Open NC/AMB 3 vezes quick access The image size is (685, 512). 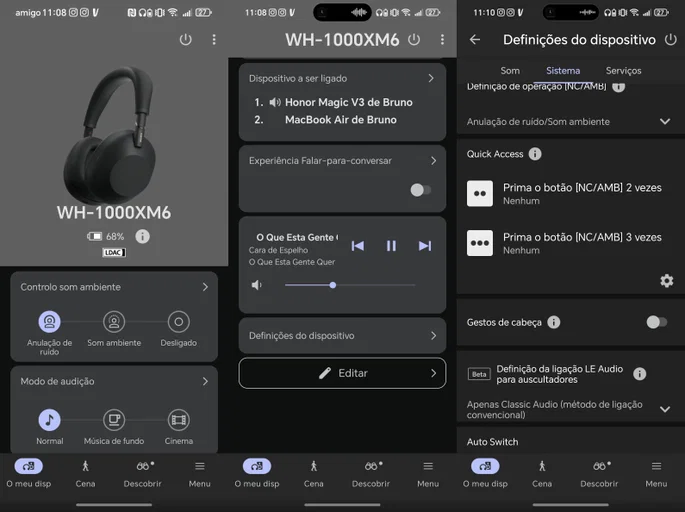[x=571, y=243]
